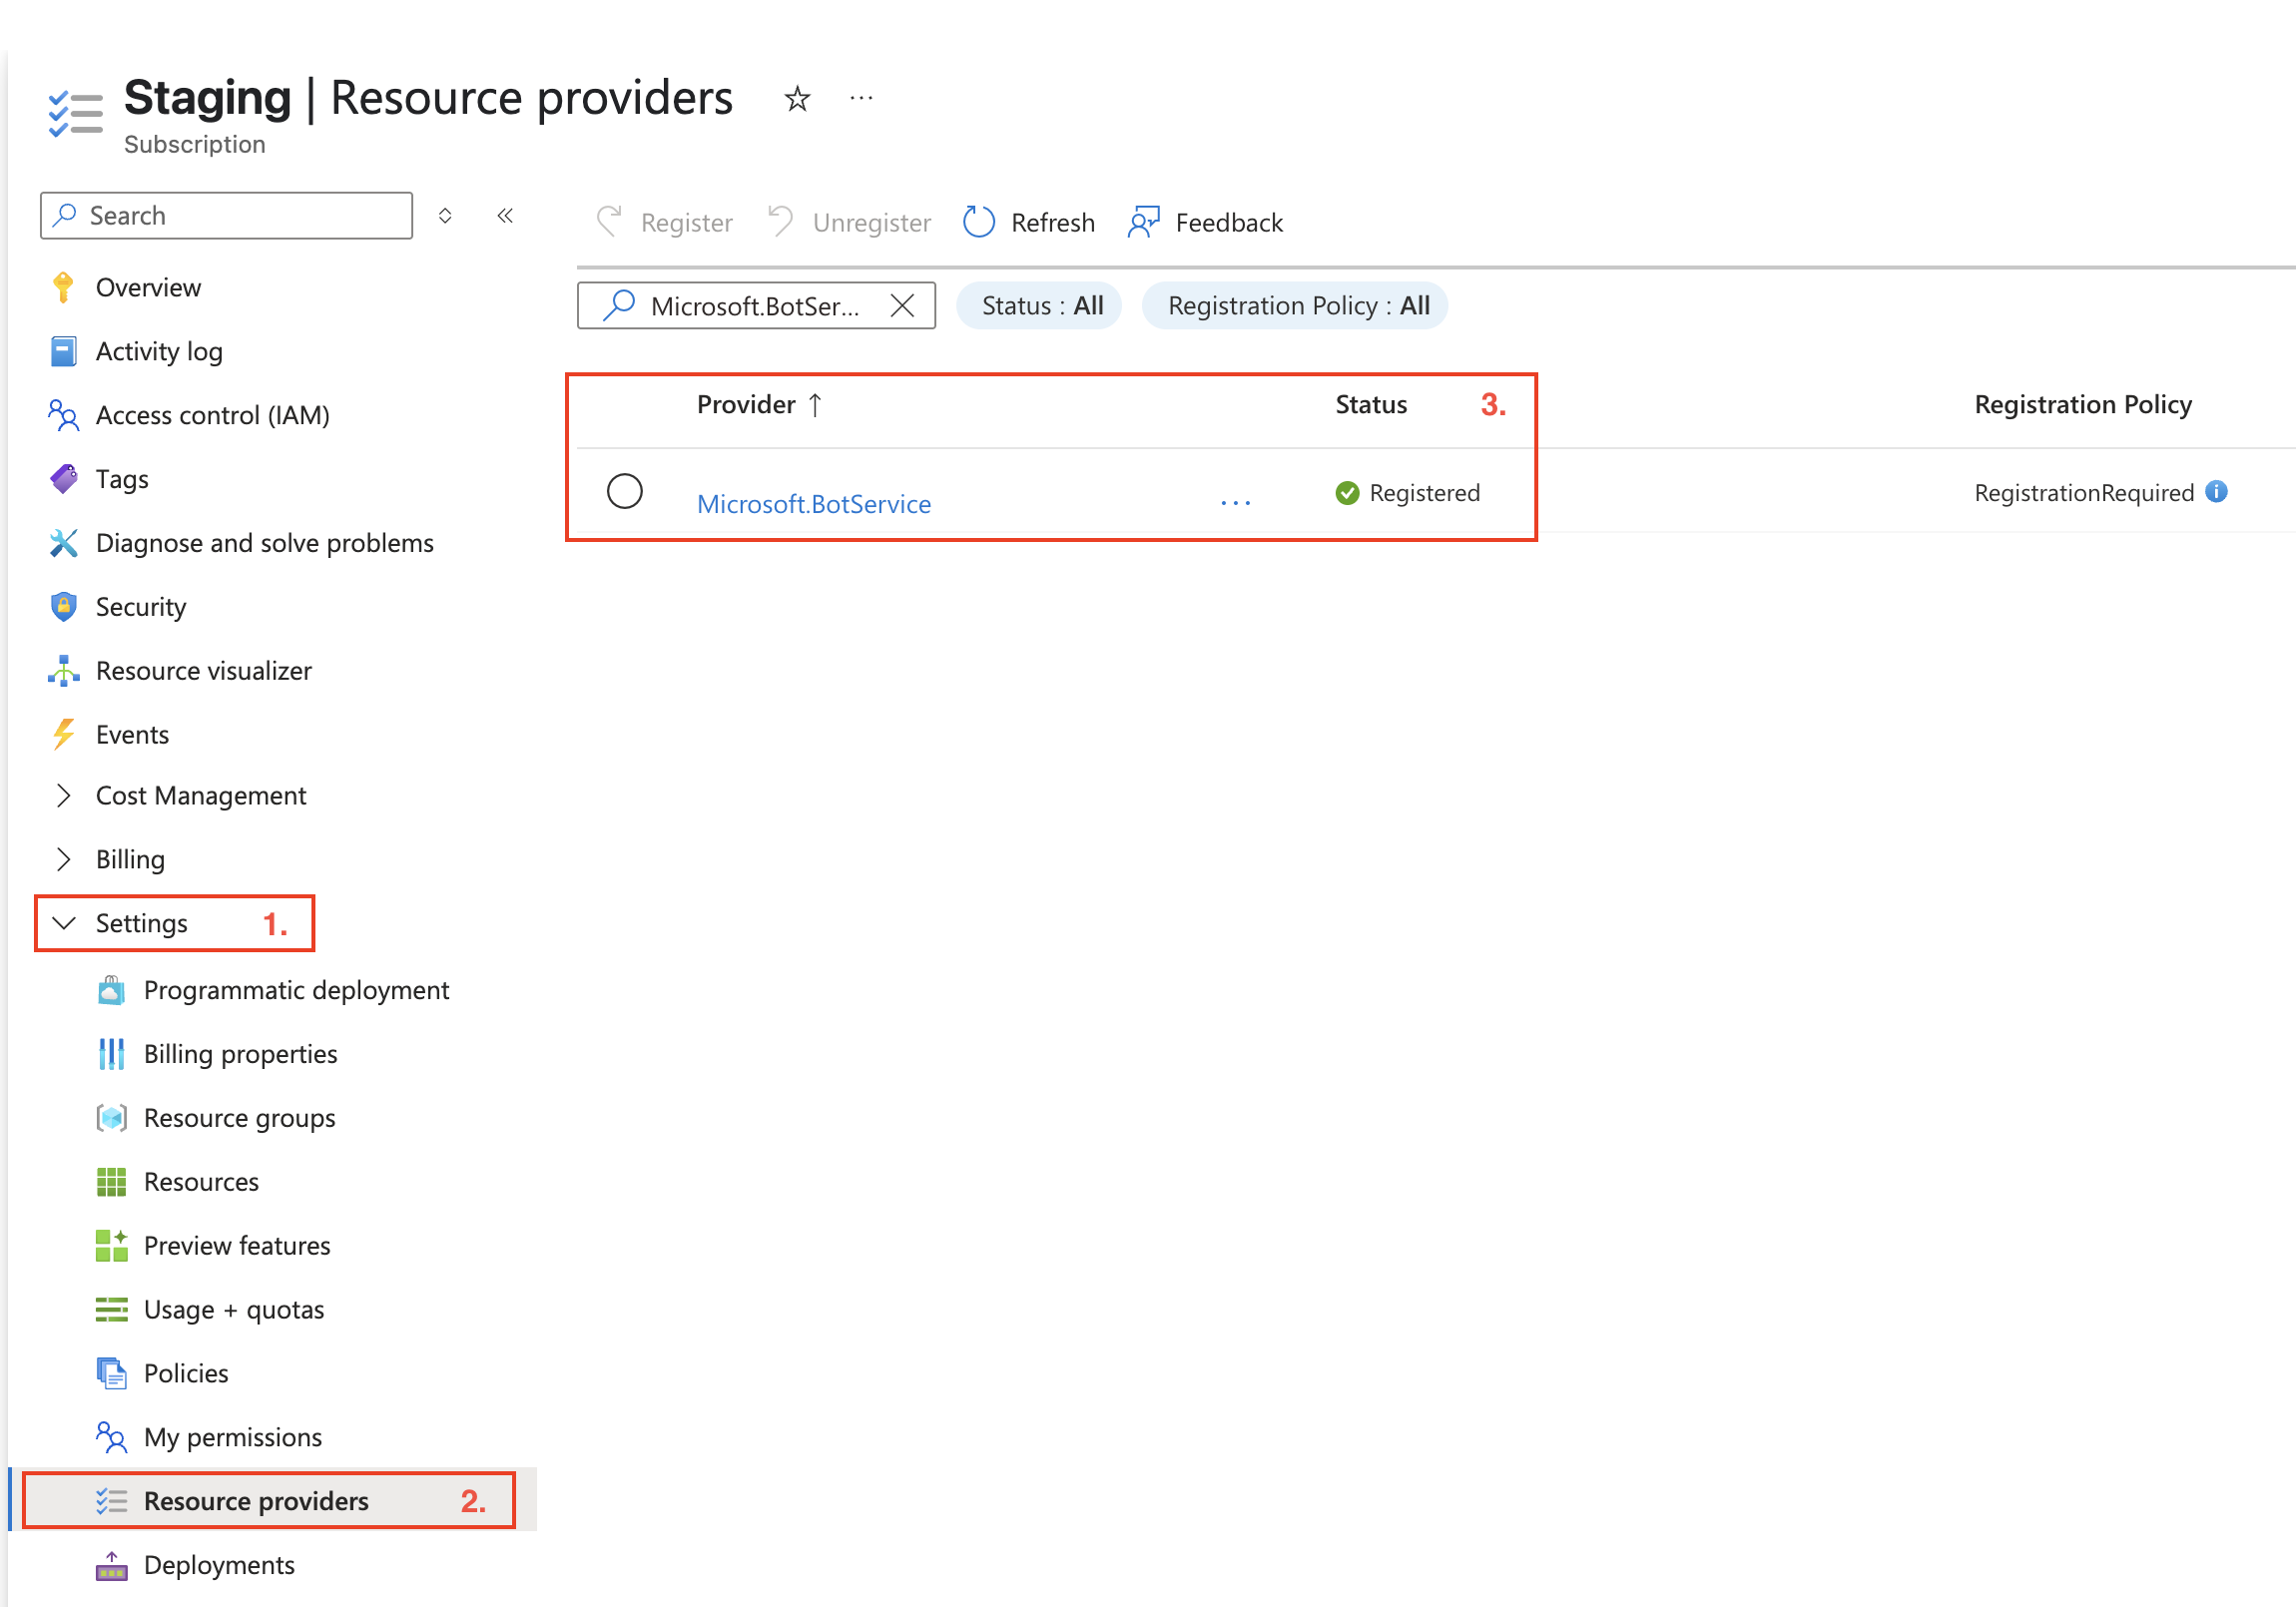Click the Security shield icon
The height and width of the screenshot is (1607, 2296).
(63, 607)
